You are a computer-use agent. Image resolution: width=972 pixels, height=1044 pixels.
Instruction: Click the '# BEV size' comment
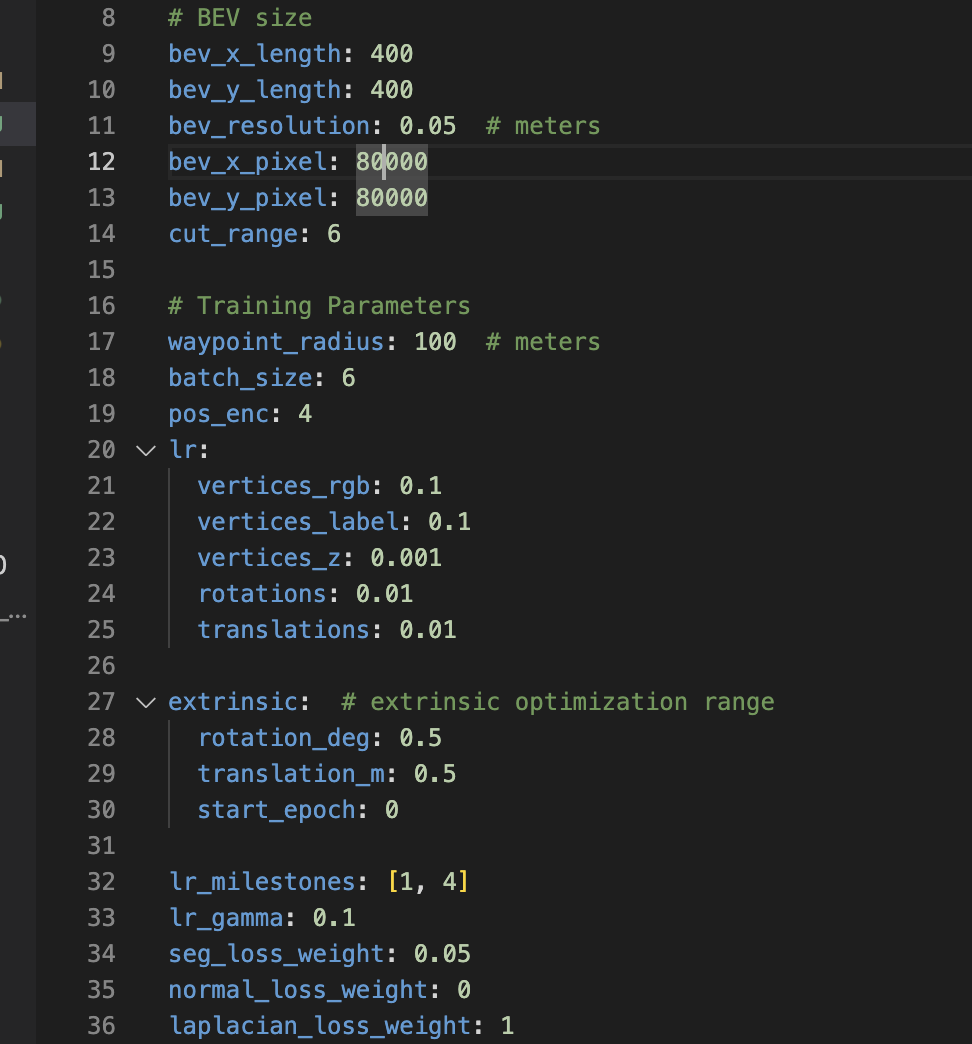pyautogui.click(x=240, y=17)
